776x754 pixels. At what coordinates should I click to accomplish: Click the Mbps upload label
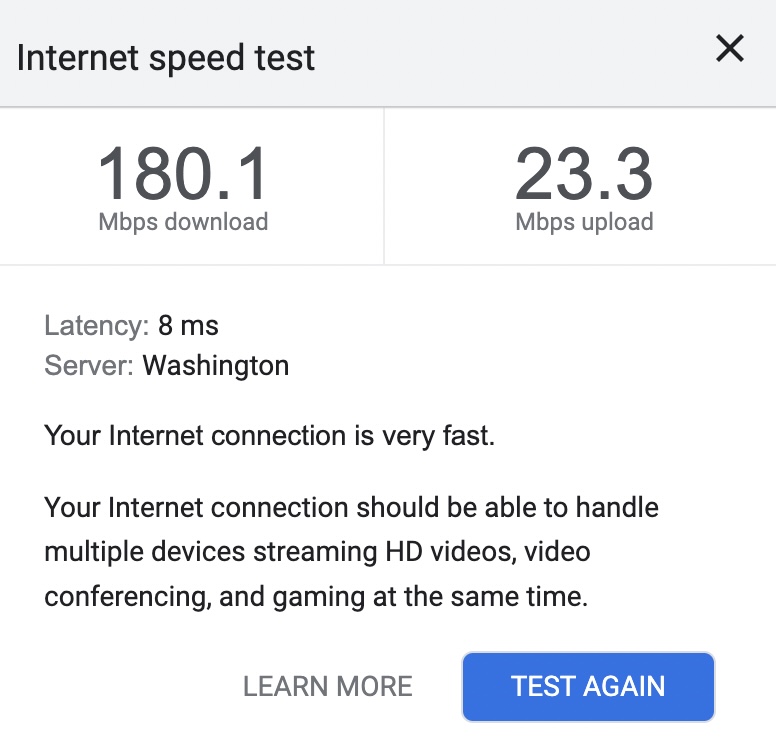coord(584,222)
